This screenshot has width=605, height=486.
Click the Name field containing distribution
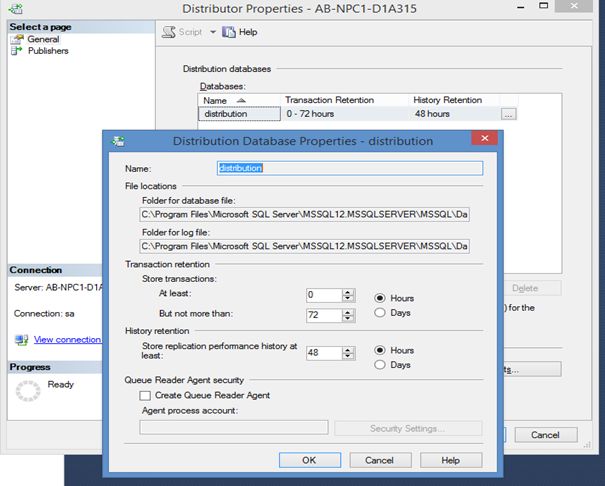pos(350,168)
